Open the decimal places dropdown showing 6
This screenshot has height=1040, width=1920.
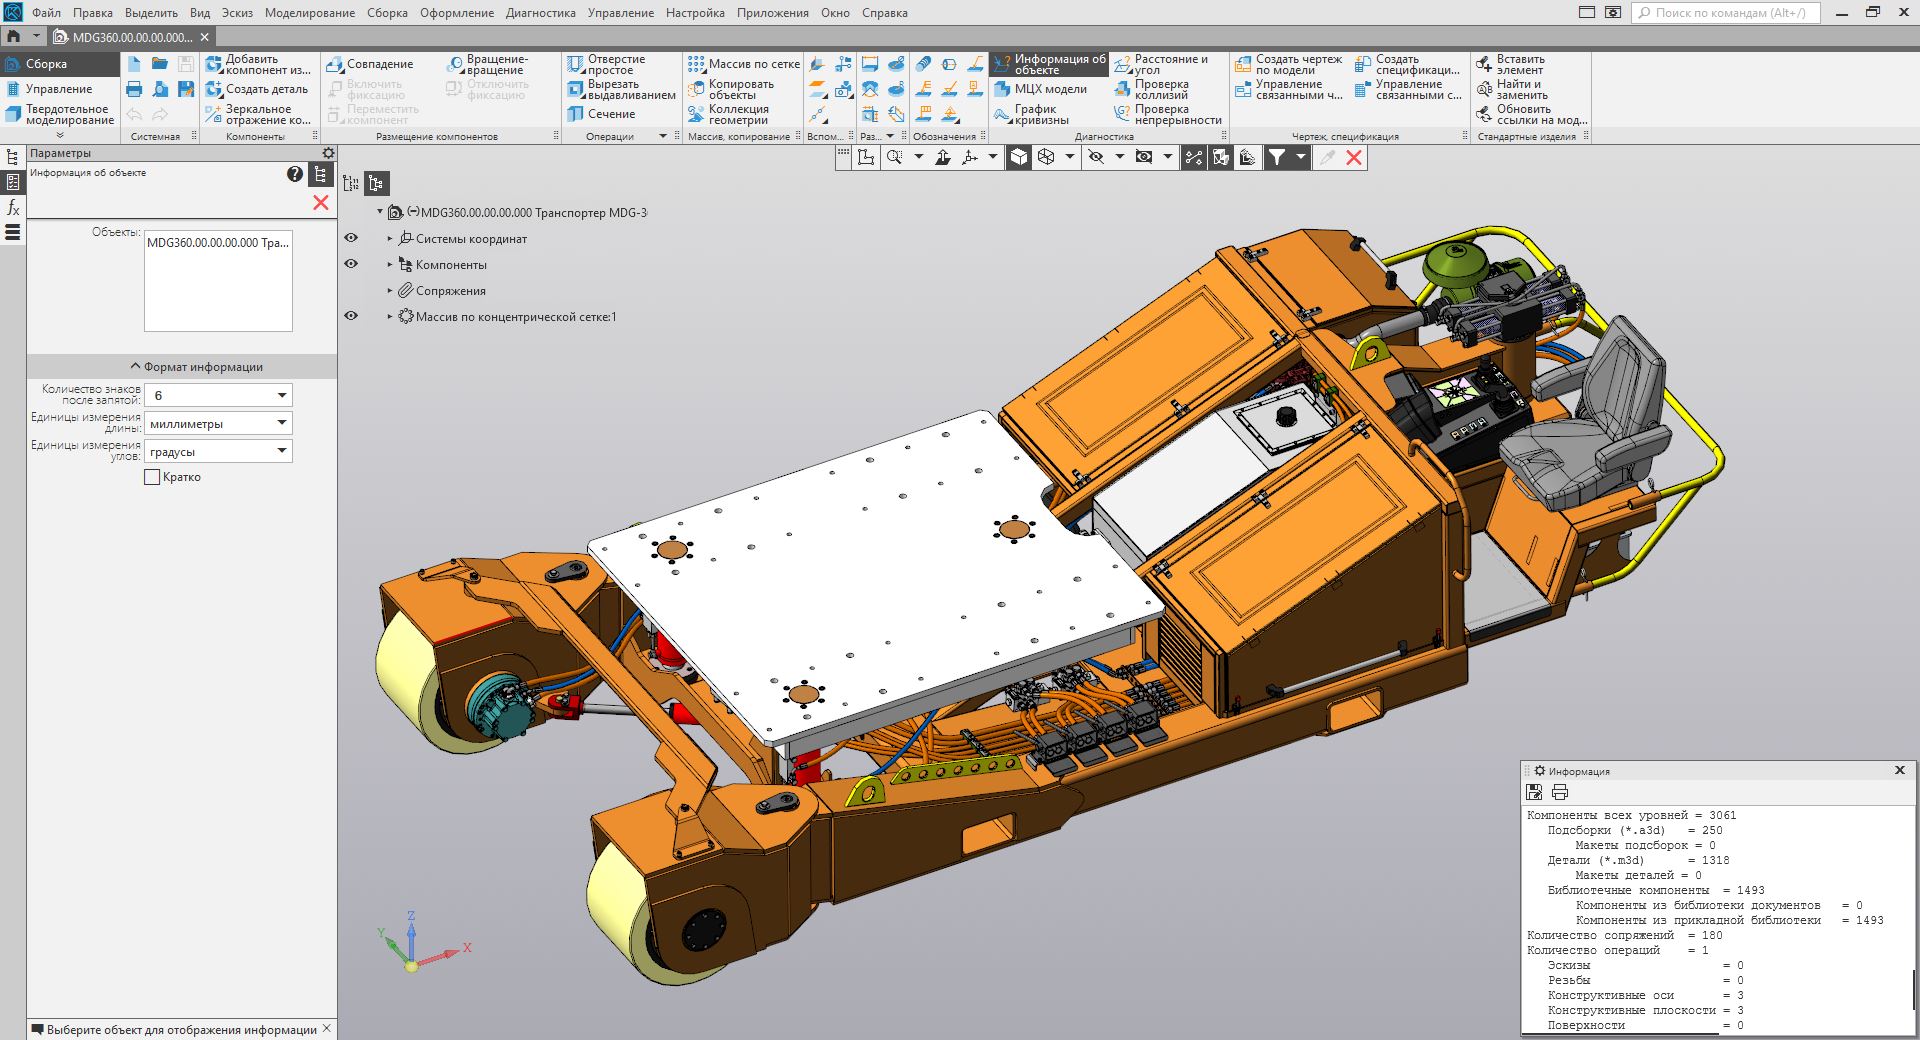(x=281, y=396)
